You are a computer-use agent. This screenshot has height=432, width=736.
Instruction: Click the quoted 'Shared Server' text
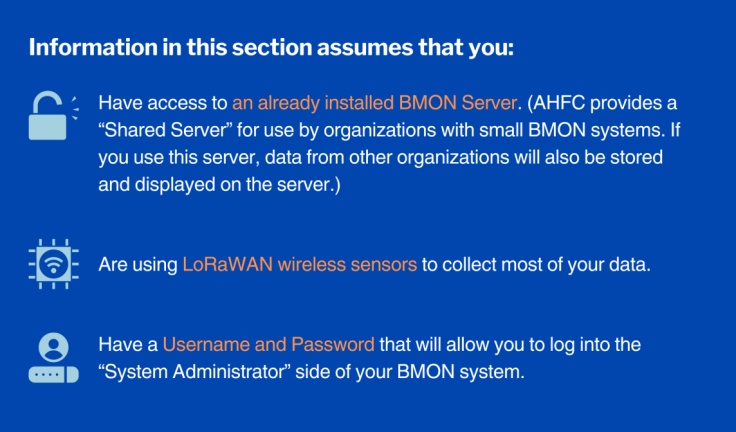(x=165, y=130)
